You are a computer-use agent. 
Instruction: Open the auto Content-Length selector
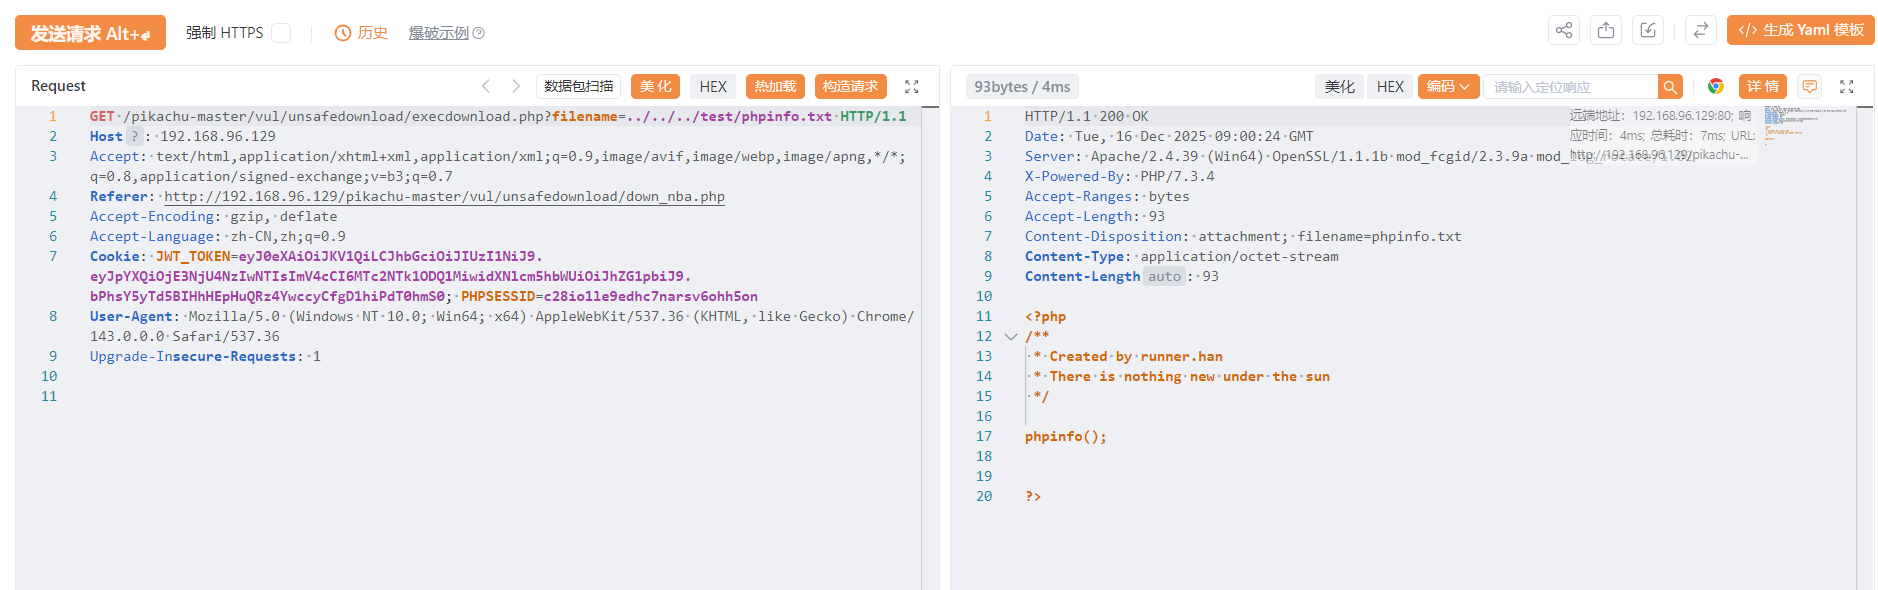coord(1164,277)
